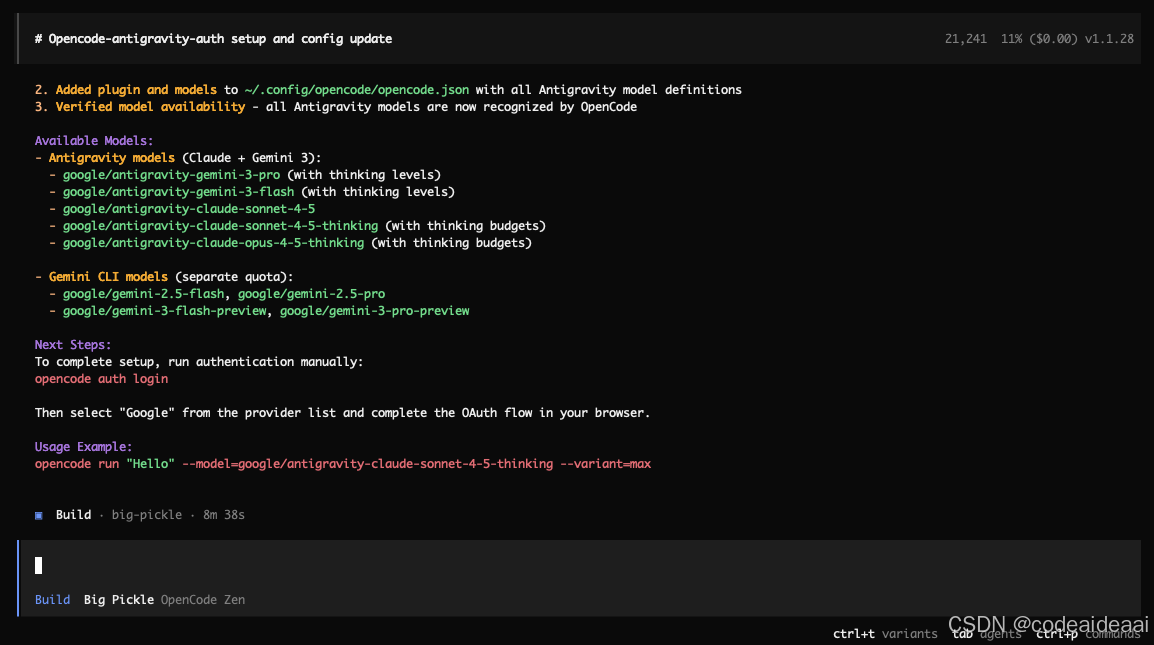Click the "big-pickle" model name in status line
The width and height of the screenshot is (1154, 645).
pyautogui.click(x=146, y=515)
